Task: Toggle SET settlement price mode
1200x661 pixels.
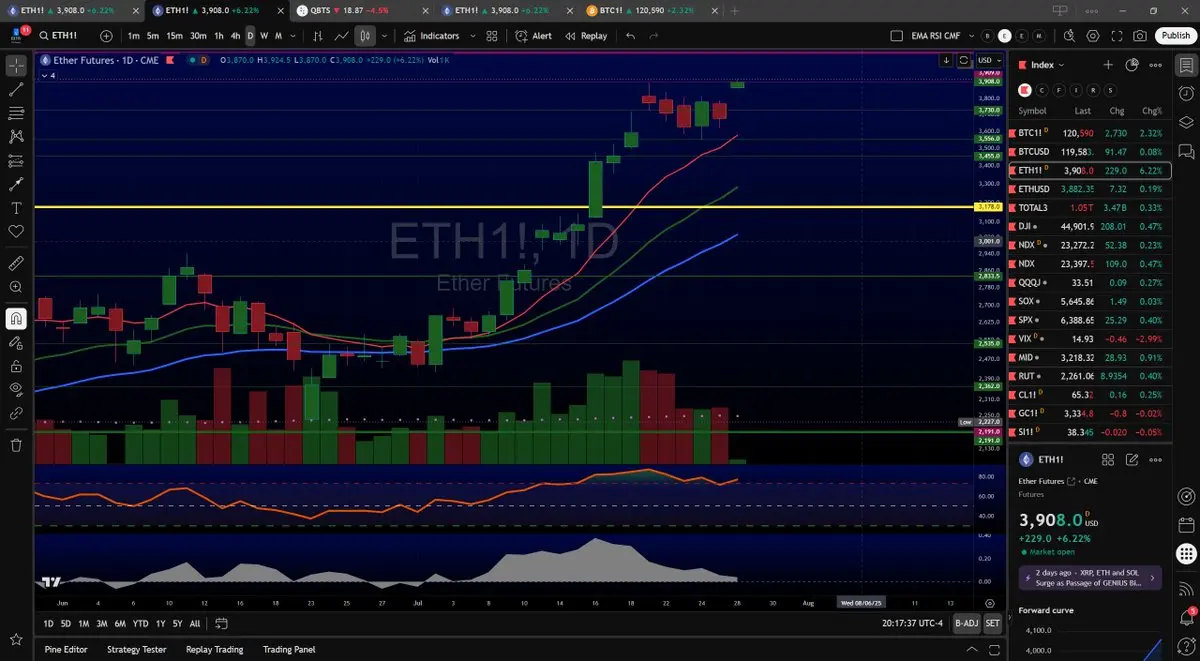Action: click(x=992, y=623)
